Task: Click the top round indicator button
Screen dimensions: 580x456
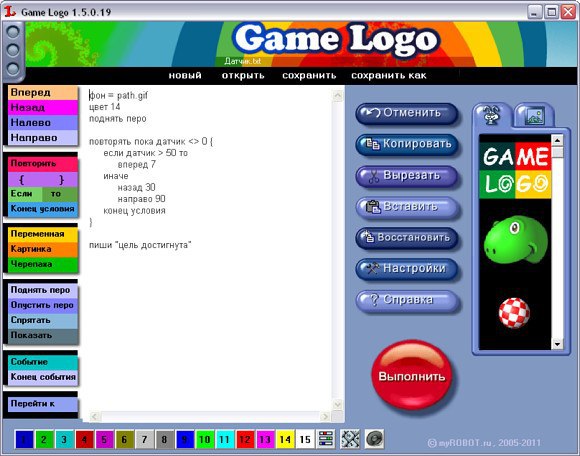Action: tap(13, 31)
